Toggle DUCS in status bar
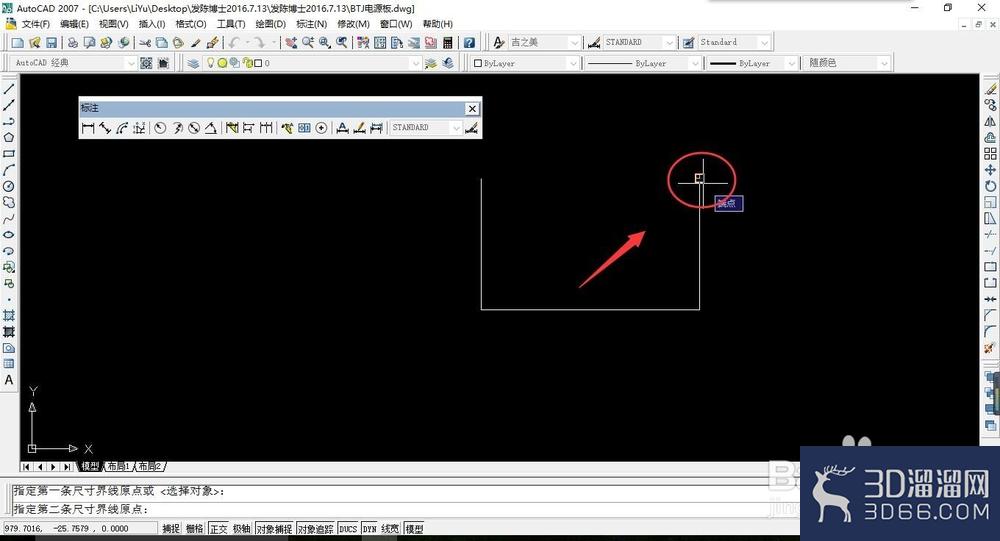This screenshot has height=541, width=1000. [x=348, y=528]
